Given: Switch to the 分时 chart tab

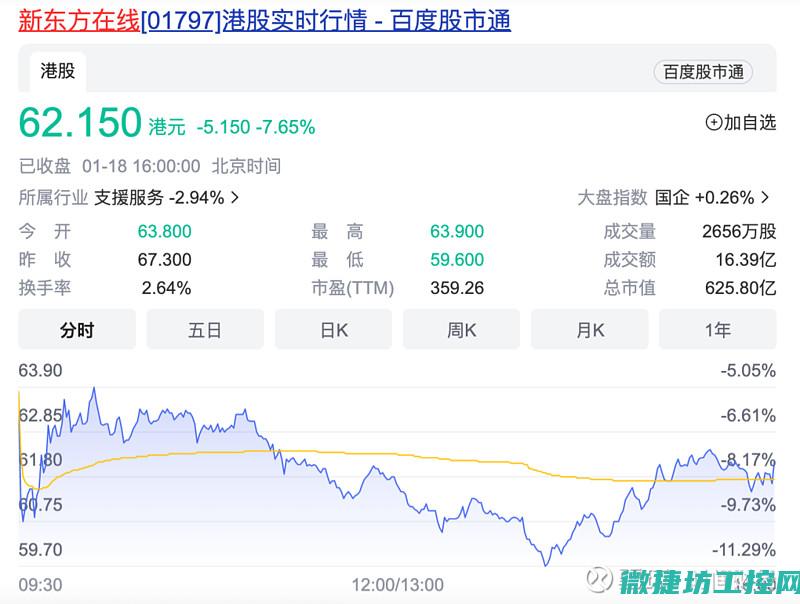Looking at the screenshot, I should (x=77, y=330).
